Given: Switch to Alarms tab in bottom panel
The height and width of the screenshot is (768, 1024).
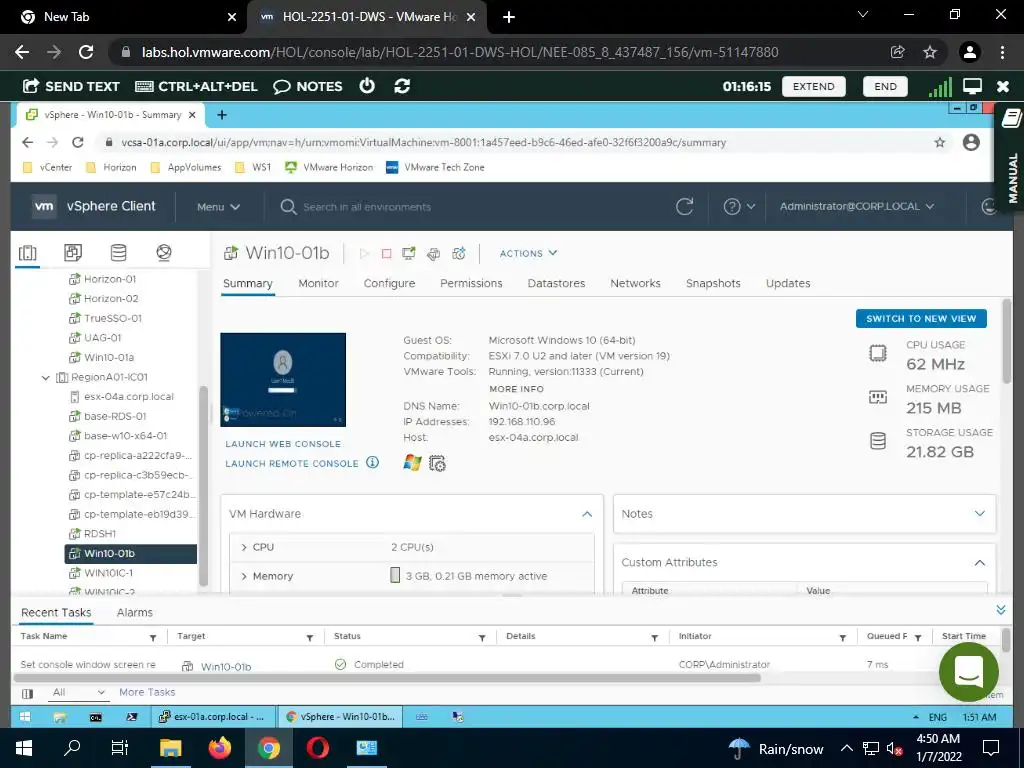Looking at the screenshot, I should 135,613.
